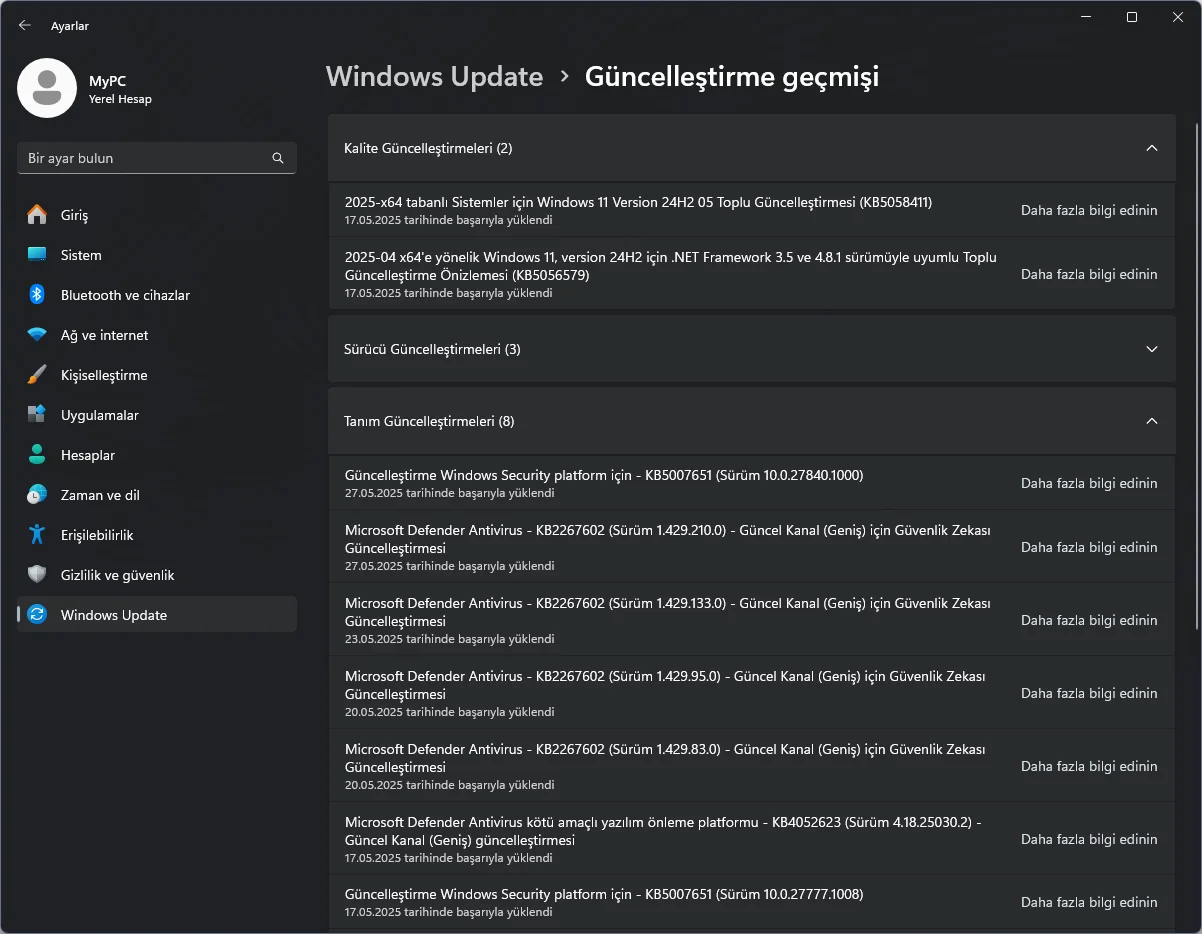The image size is (1202, 934).
Task: Go to the Sistem settings page
Action: click(x=81, y=255)
